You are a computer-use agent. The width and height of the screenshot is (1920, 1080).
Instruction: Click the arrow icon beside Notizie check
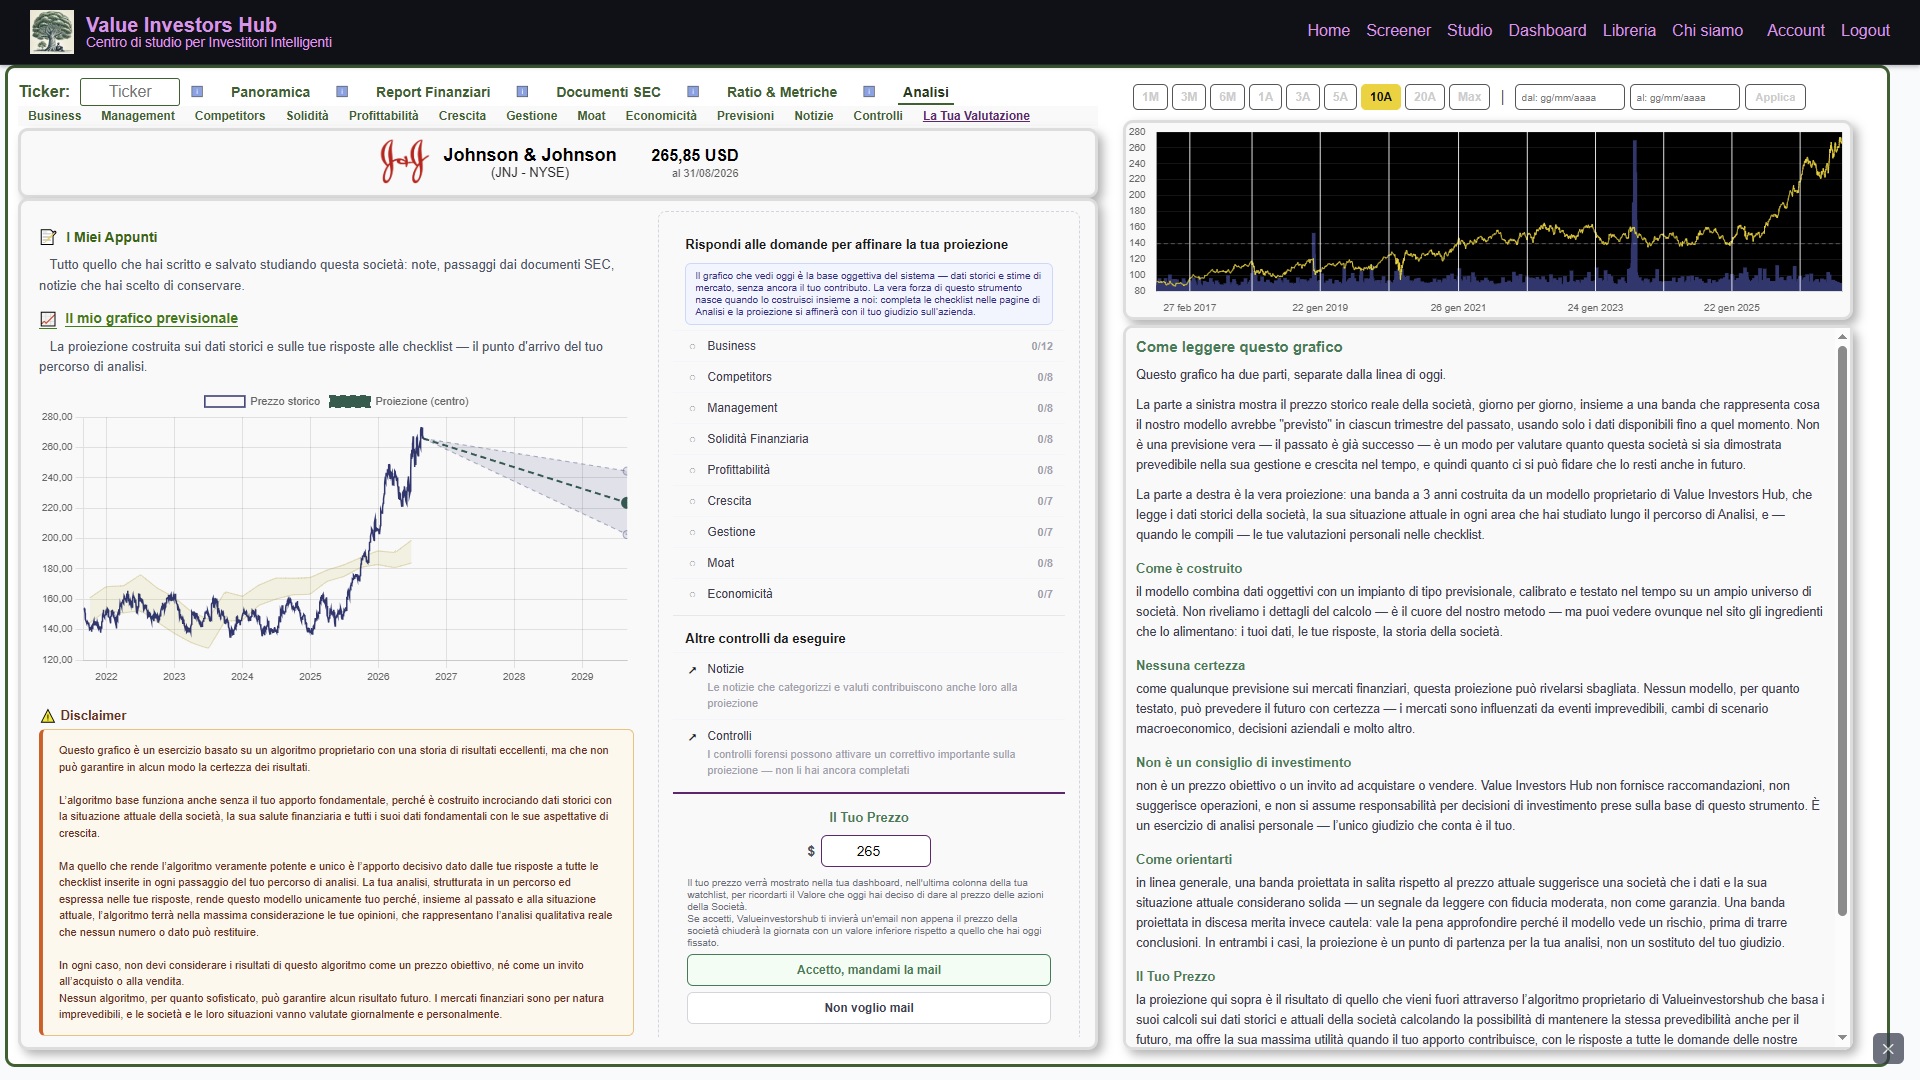click(x=692, y=670)
